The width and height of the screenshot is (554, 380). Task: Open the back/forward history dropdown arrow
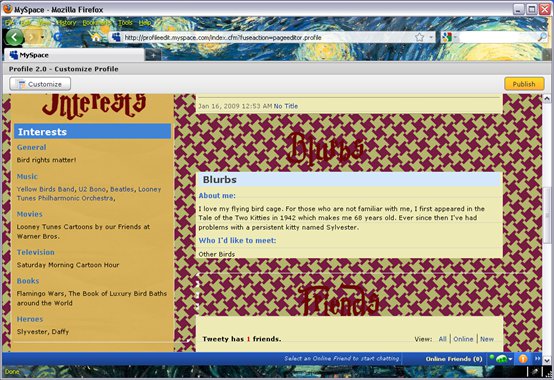(x=42, y=37)
